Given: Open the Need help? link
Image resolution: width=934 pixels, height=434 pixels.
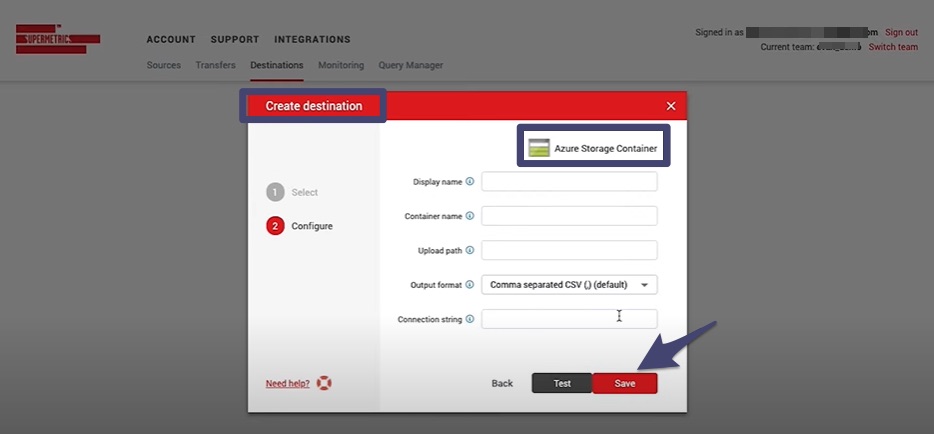Looking at the screenshot, I should click(x=288, y=383).
